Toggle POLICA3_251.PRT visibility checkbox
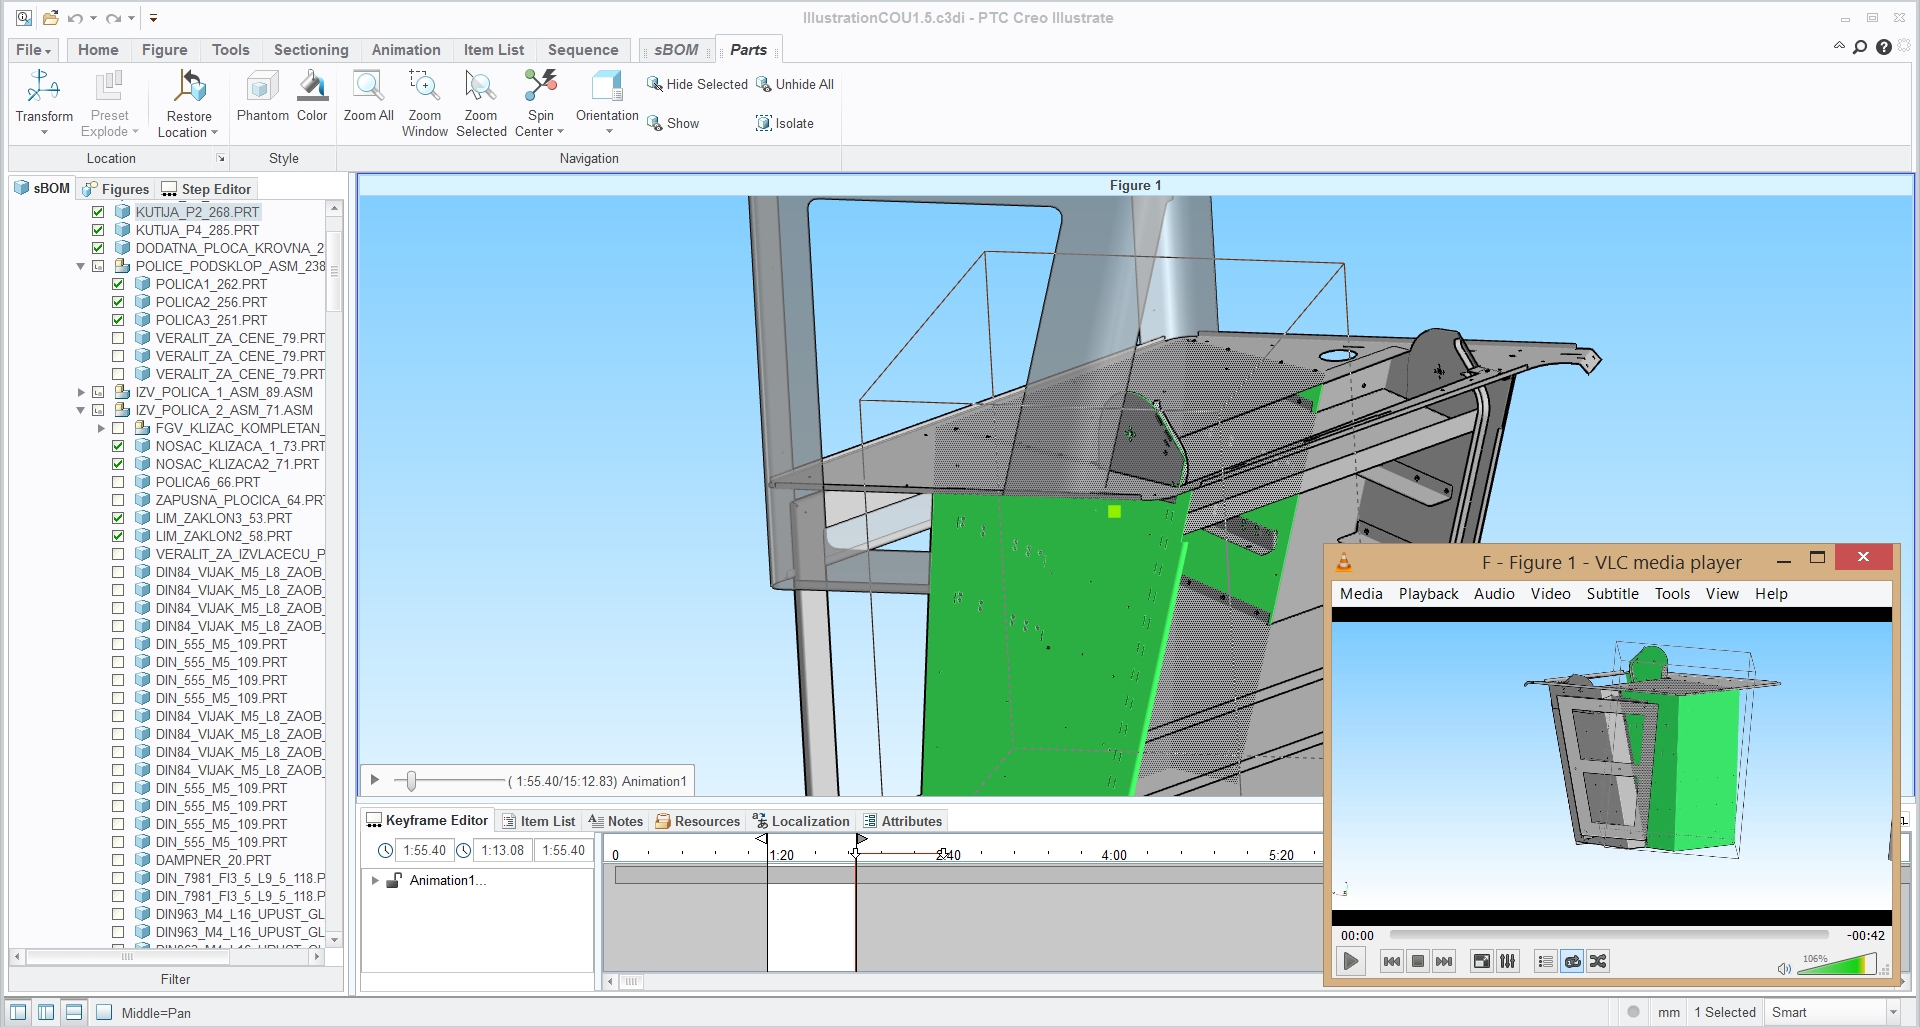This screenshot has width=1920, height=1027. 118,320
